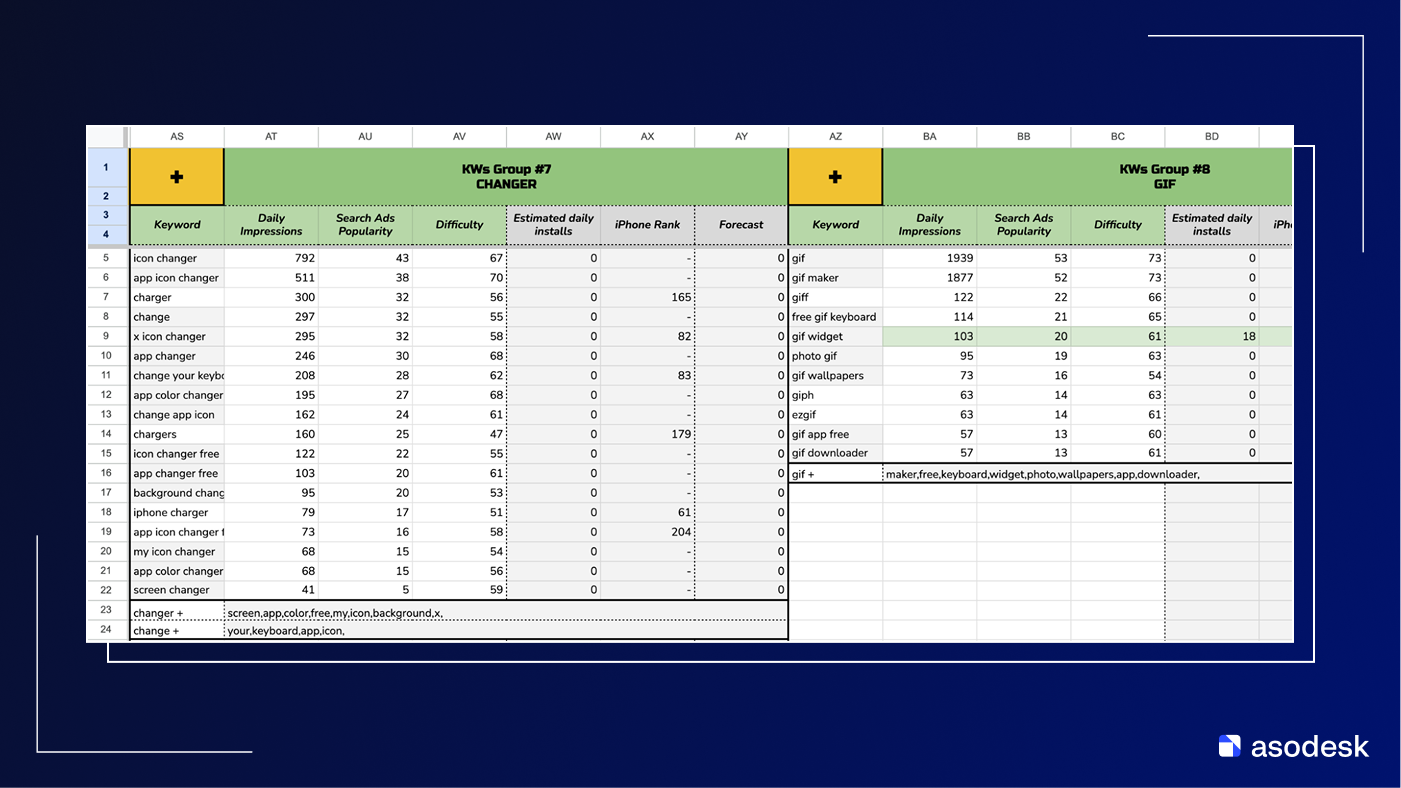Image resolution: width=1401 pixels, height=788 pixels.
Task: Click the select-all corner of the spreadsheet
Action: pyautogui.click(x=107, y=136)
